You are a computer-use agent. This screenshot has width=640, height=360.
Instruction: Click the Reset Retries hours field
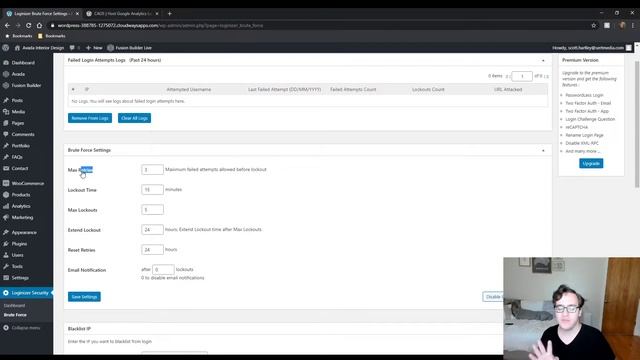[x=152, y=250]
